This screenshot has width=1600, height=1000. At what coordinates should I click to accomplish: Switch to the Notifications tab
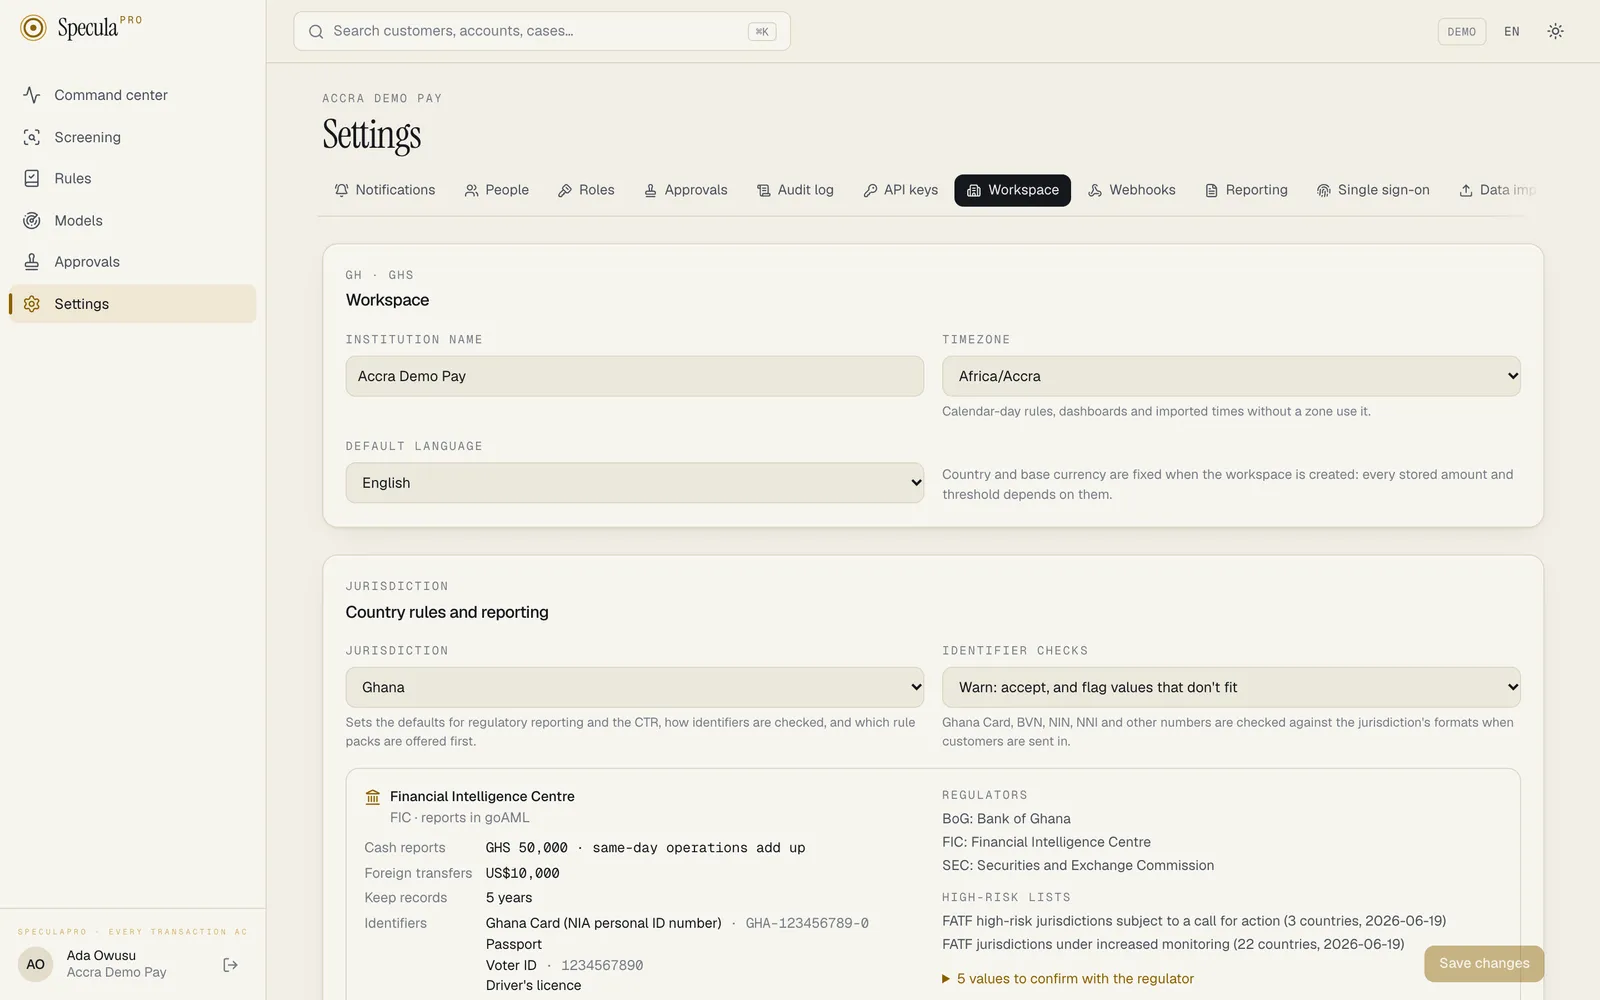coord(385,190)
